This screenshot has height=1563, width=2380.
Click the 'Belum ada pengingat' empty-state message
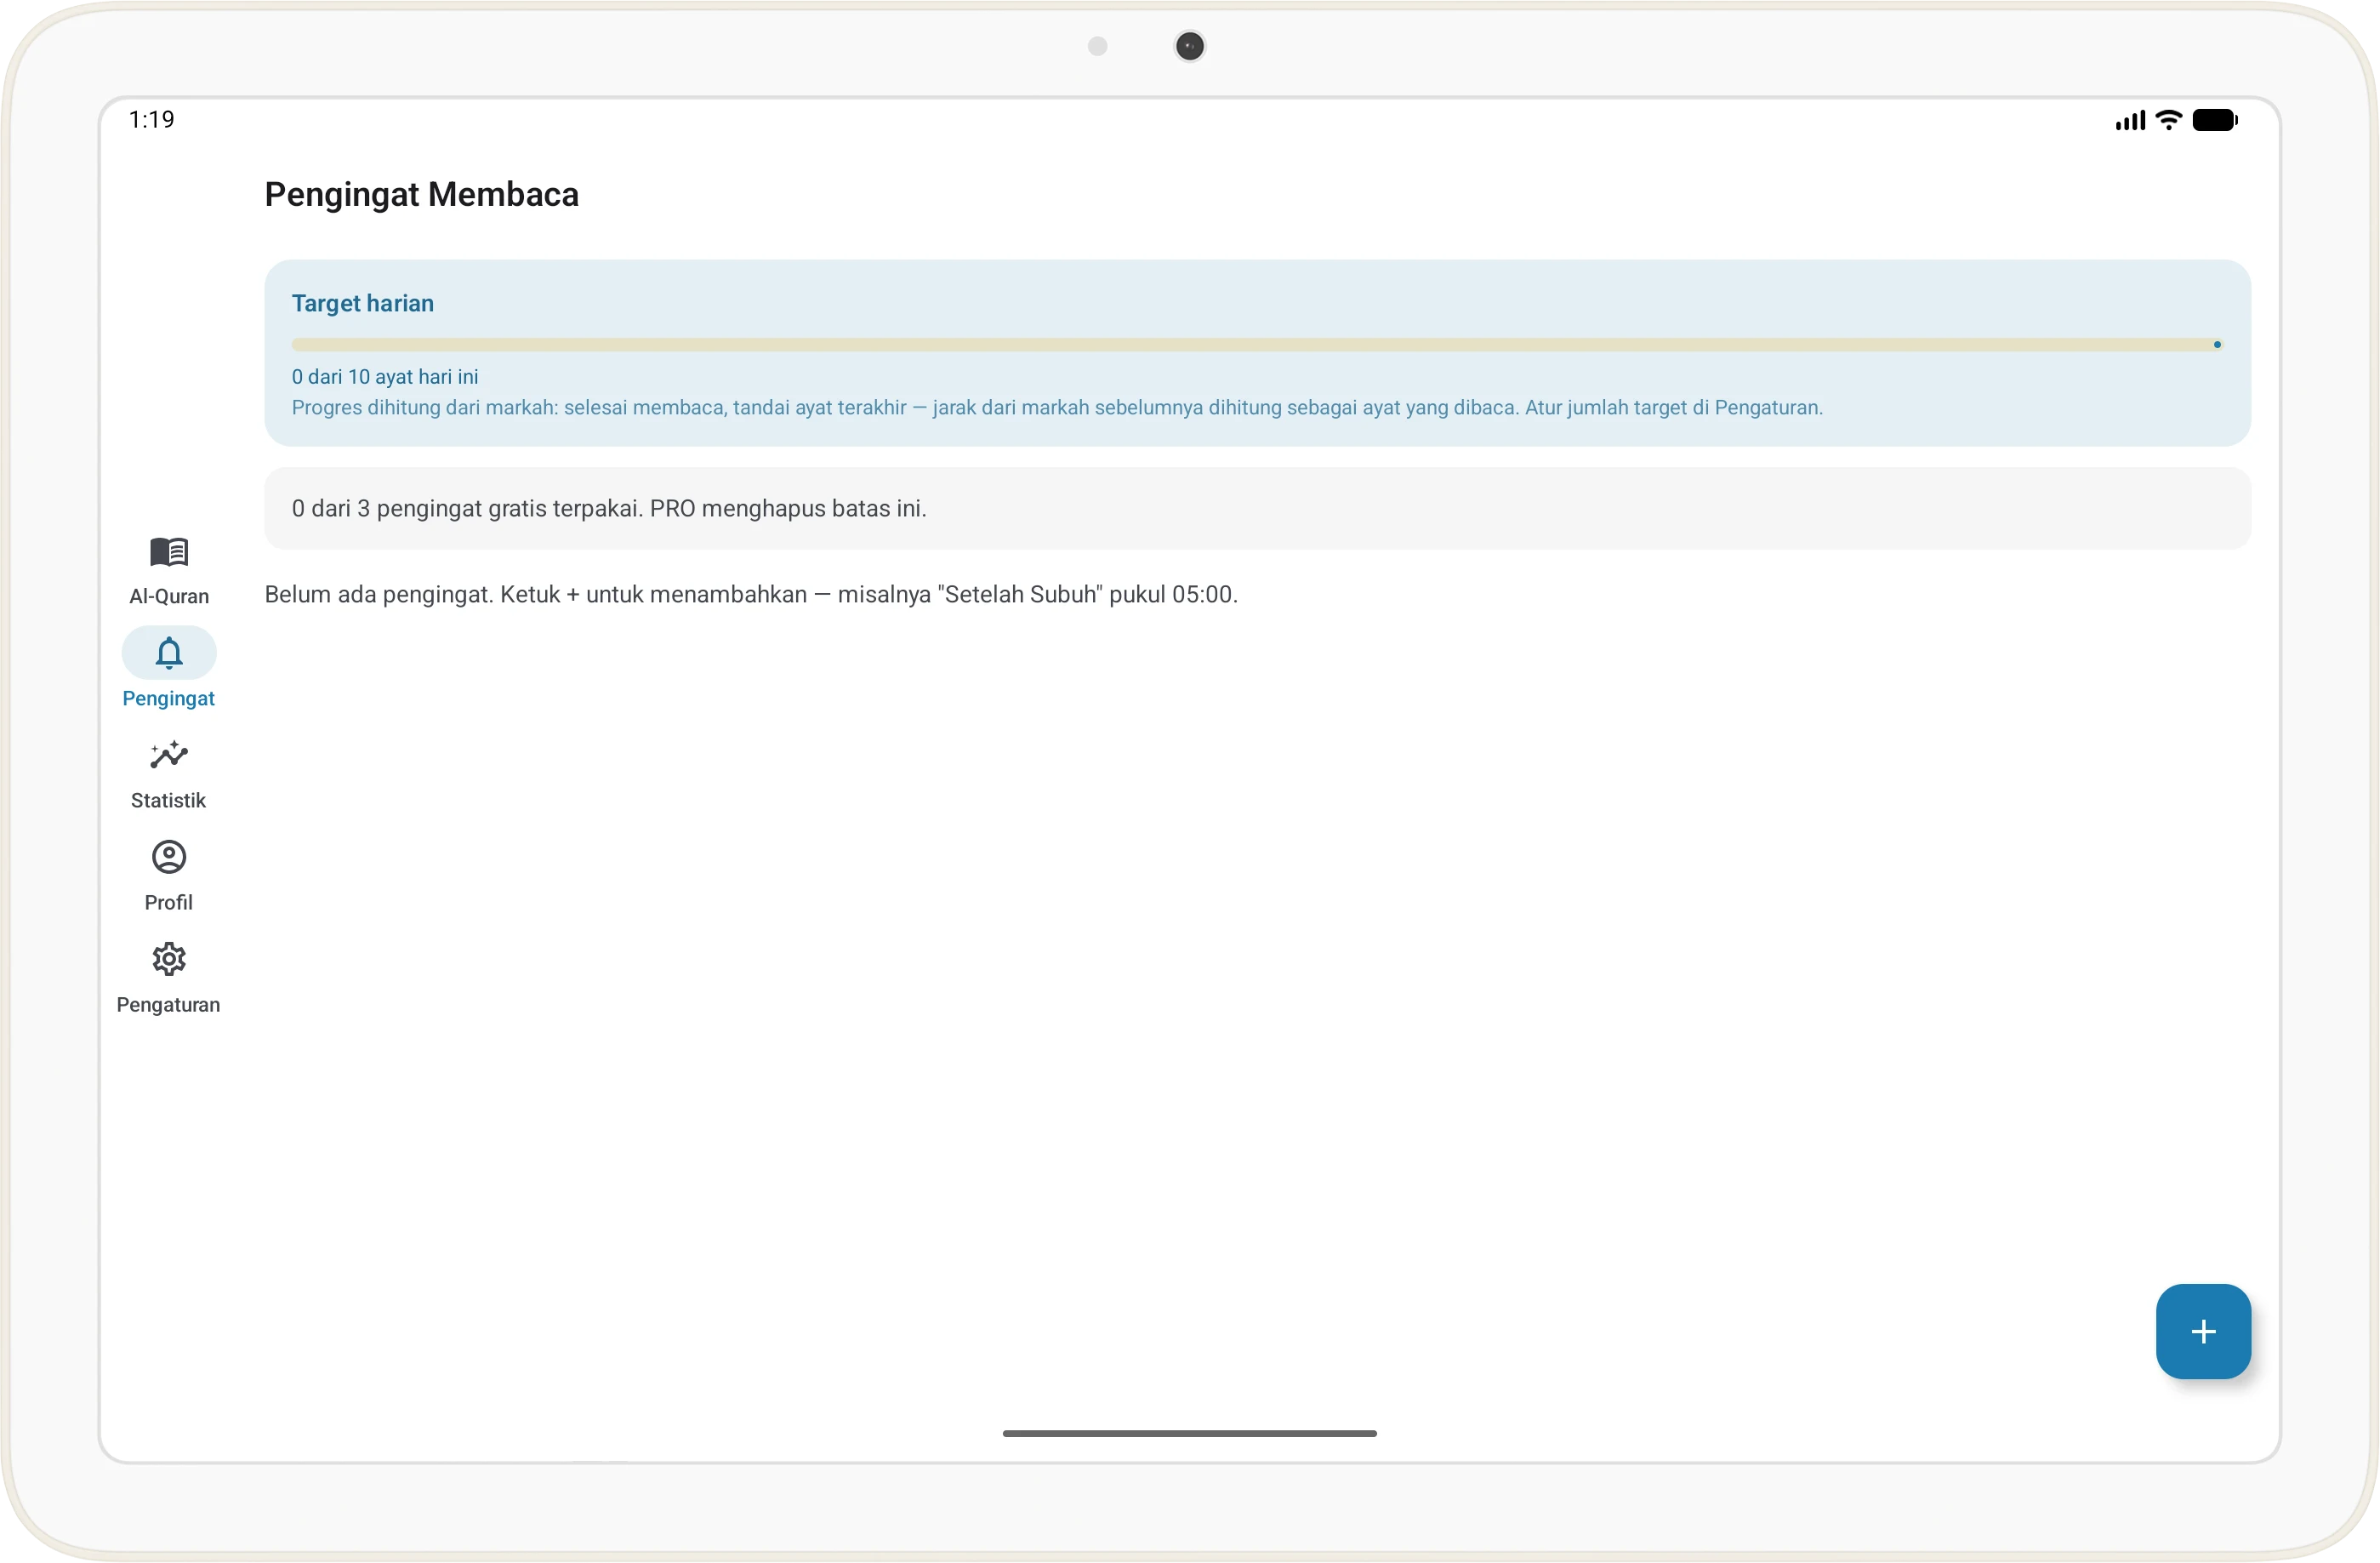coord(751,594)
